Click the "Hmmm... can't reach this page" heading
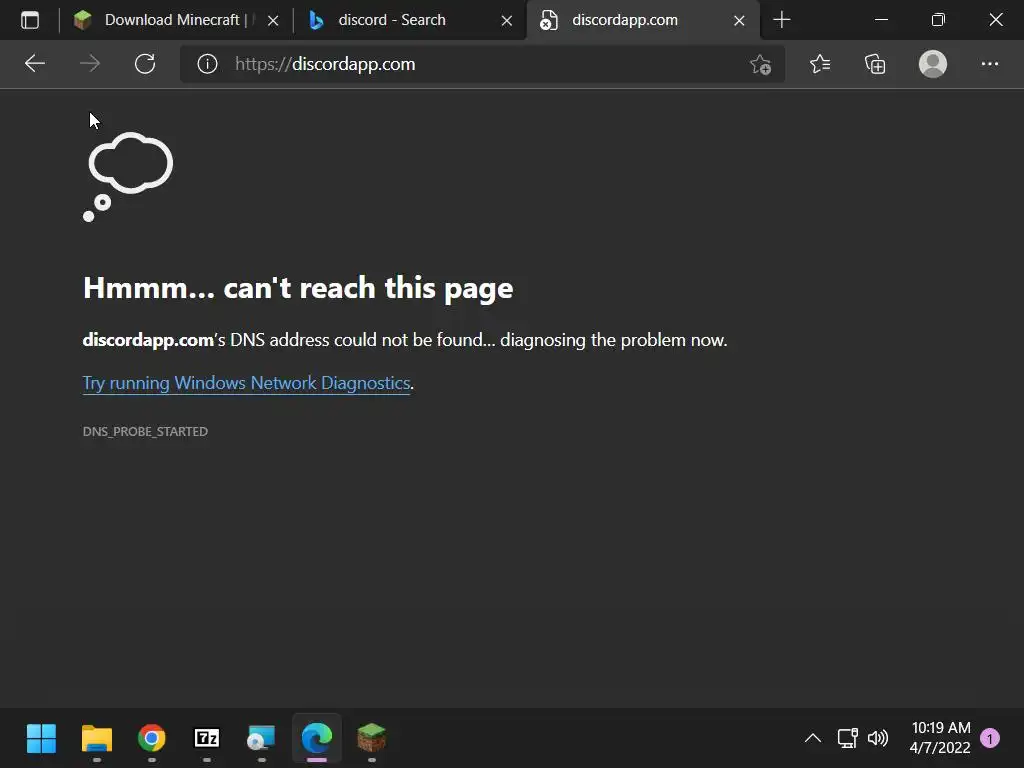 (298, 288)
